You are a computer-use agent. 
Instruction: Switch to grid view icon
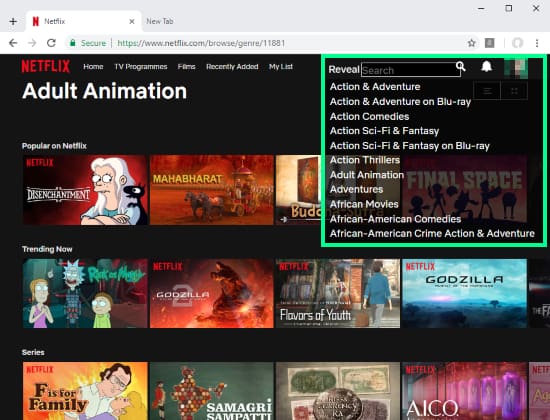point(514,91)
